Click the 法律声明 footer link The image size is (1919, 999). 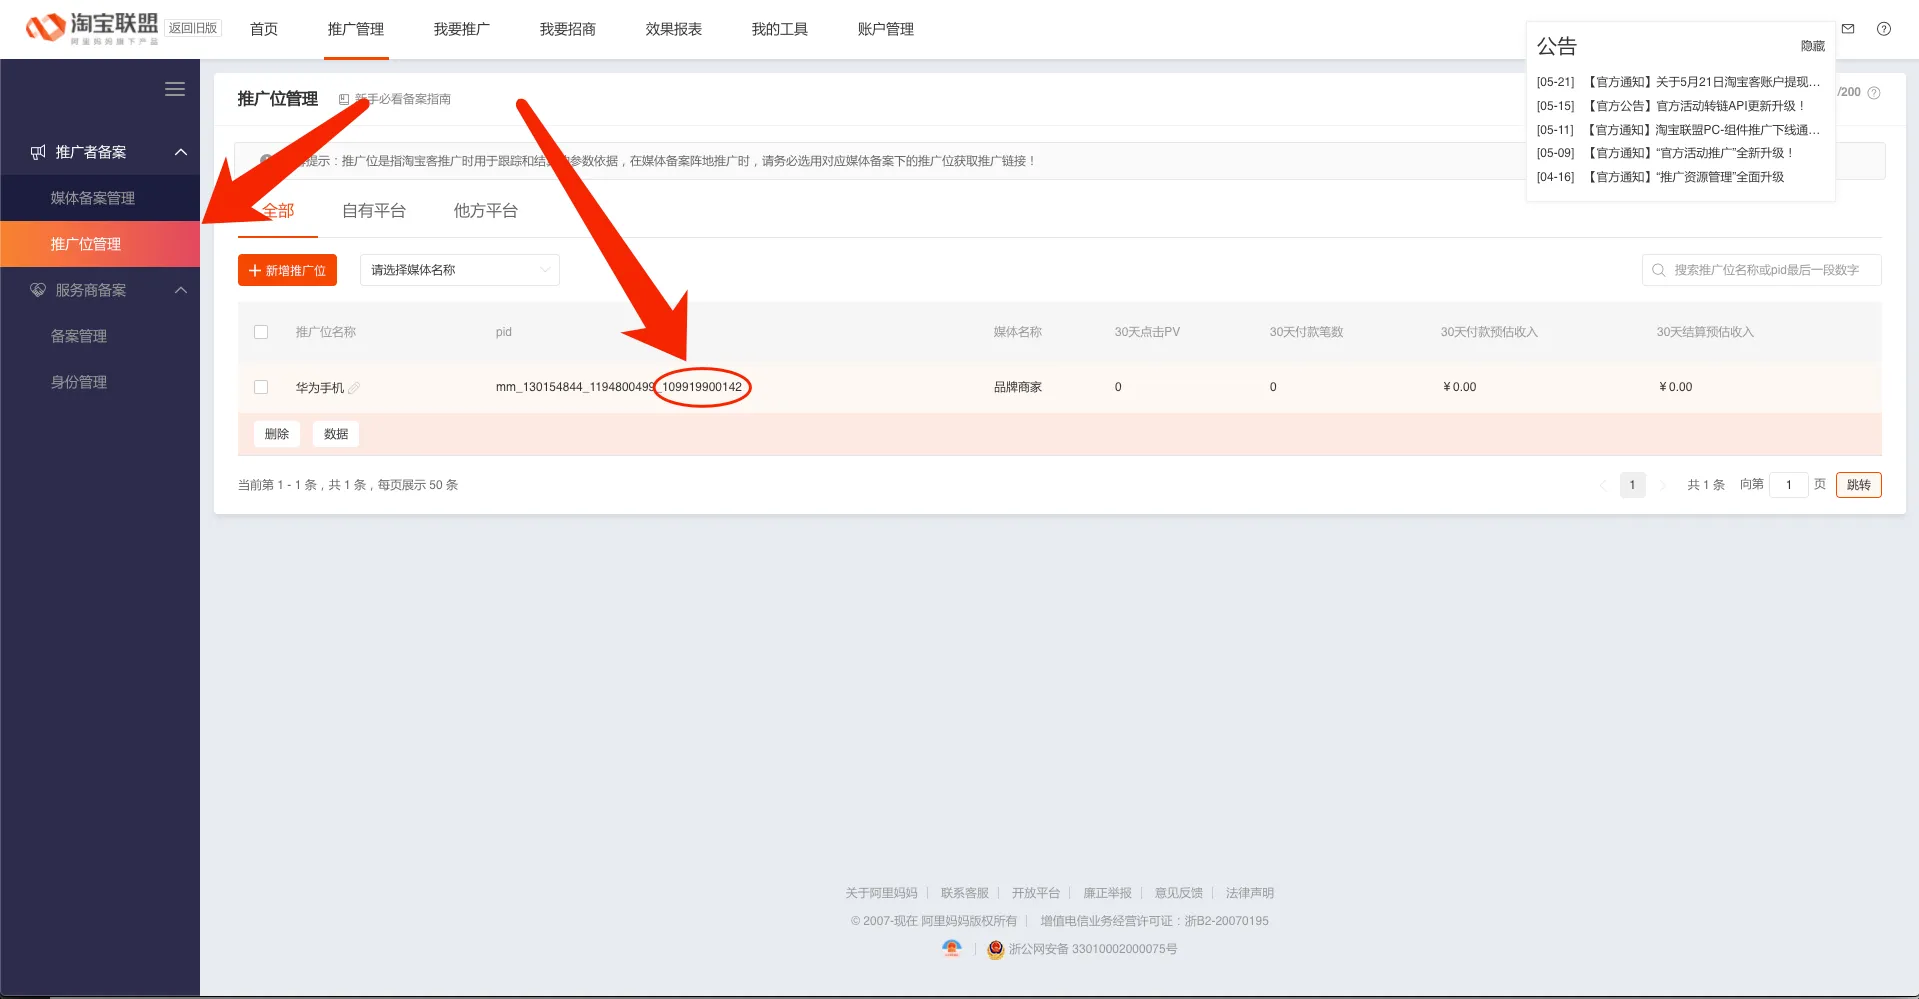[1250, 893]
